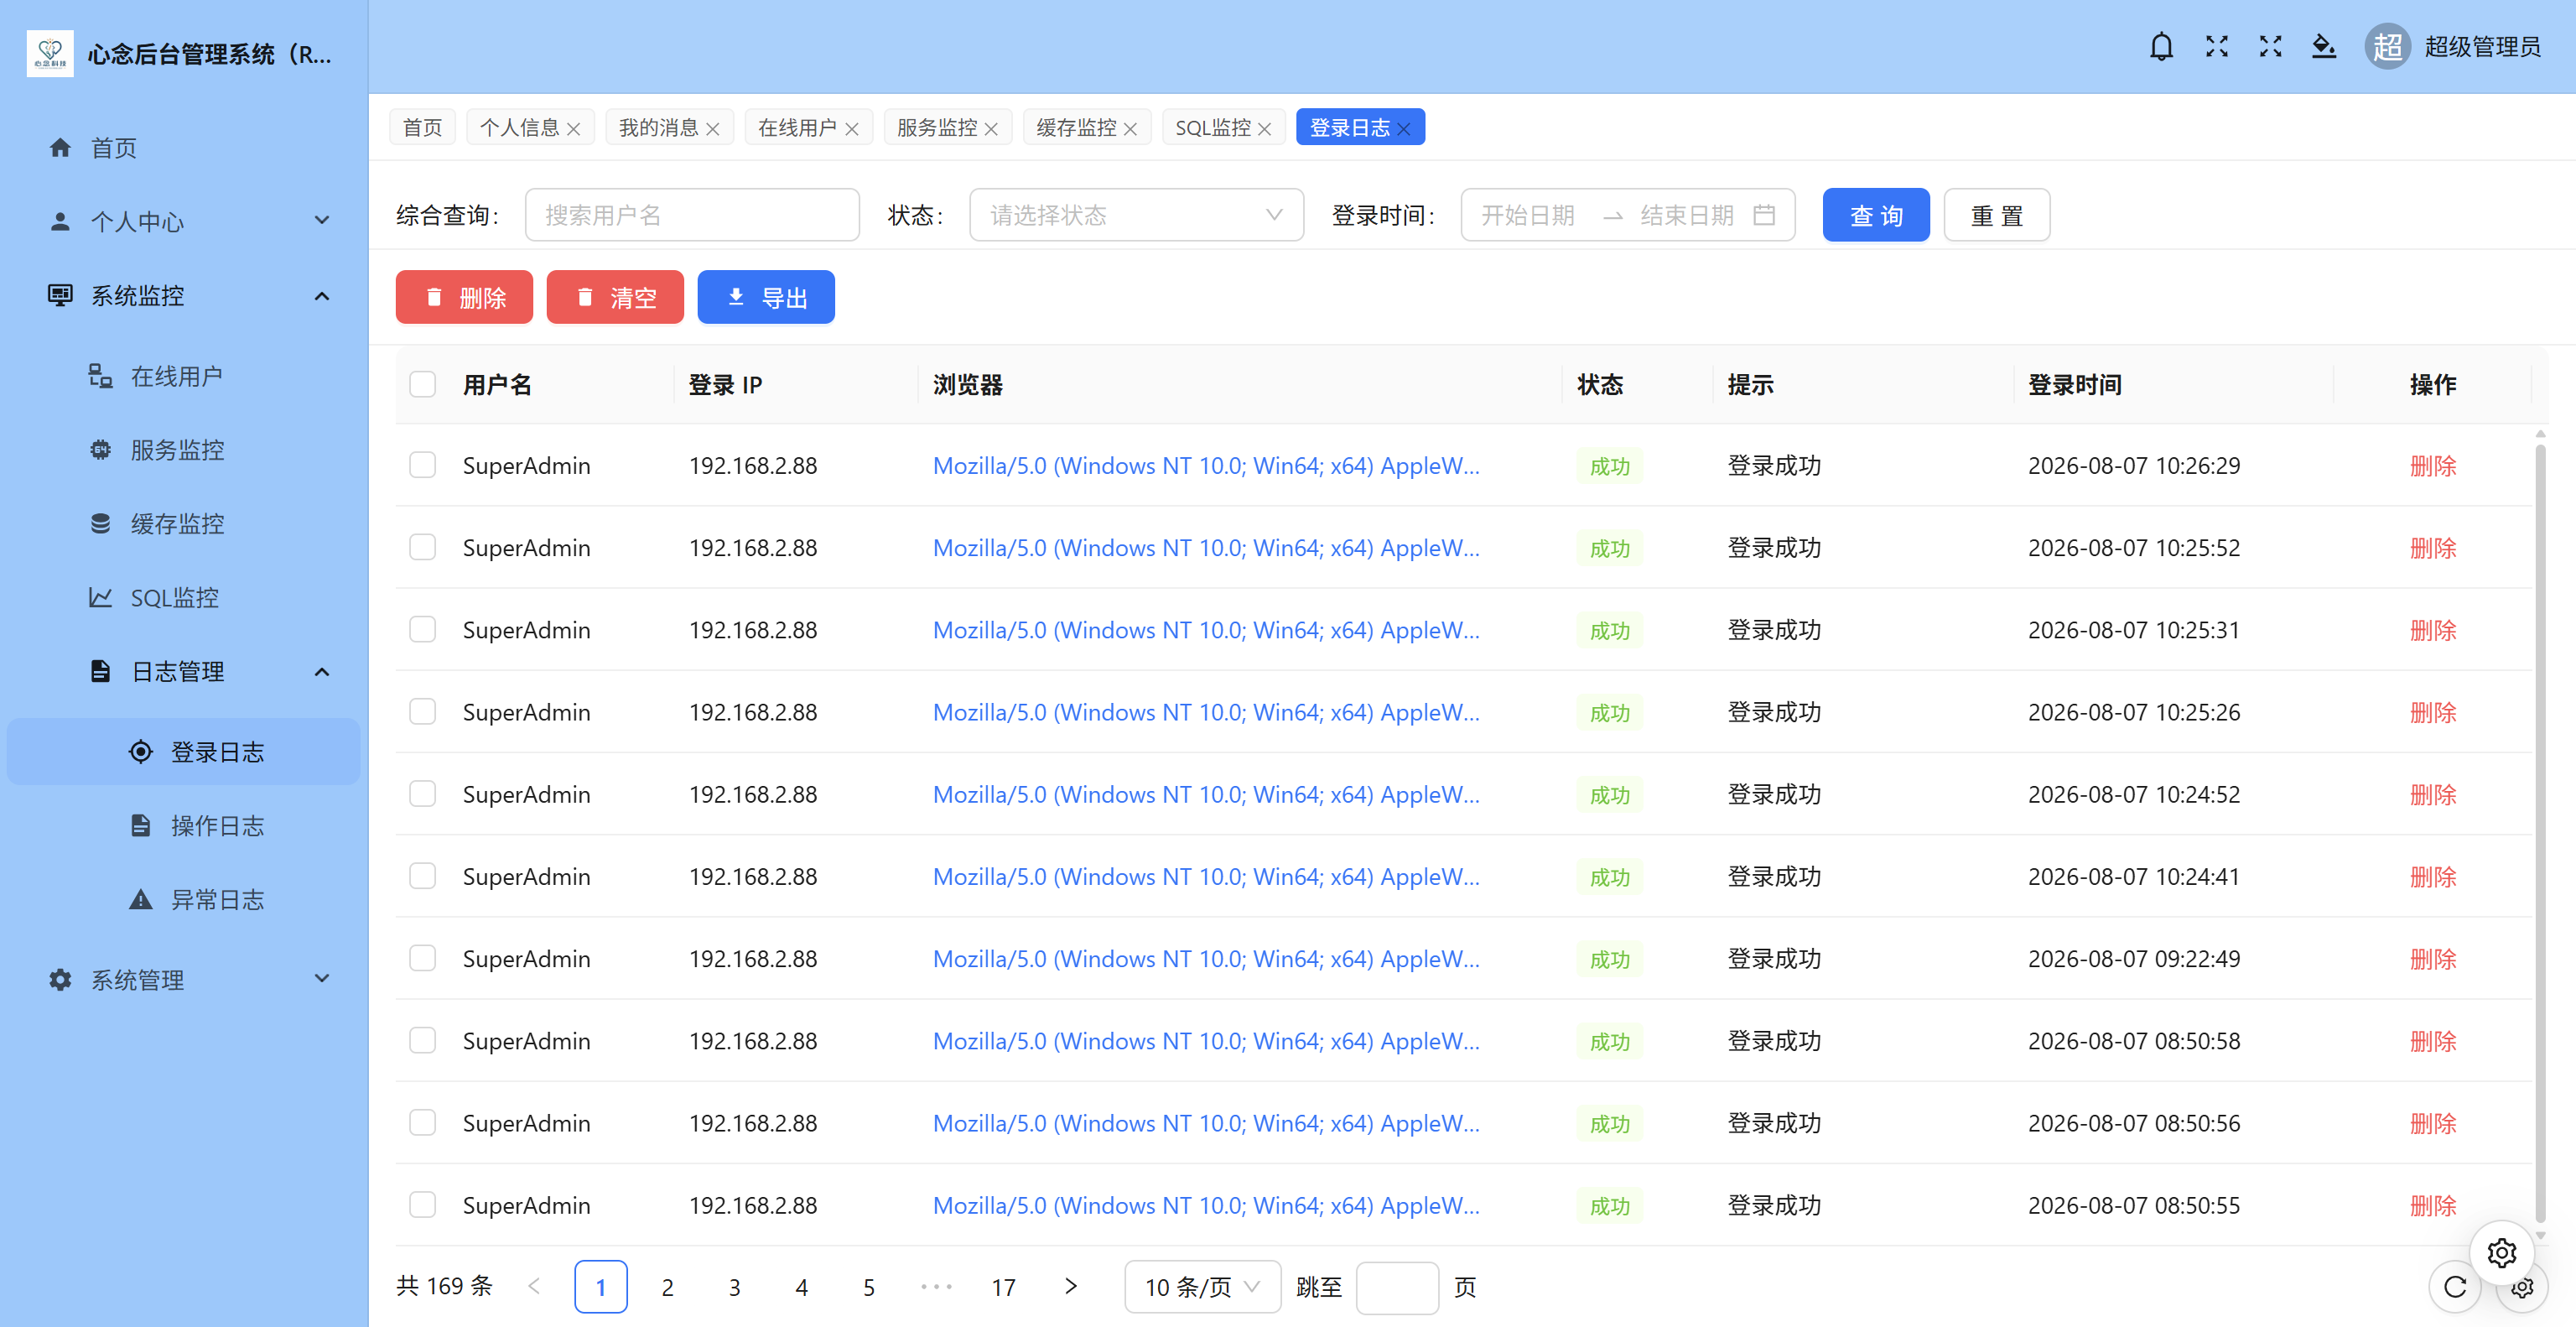
Task: Click the blue 查询 button
Action: click(1876, 215)
